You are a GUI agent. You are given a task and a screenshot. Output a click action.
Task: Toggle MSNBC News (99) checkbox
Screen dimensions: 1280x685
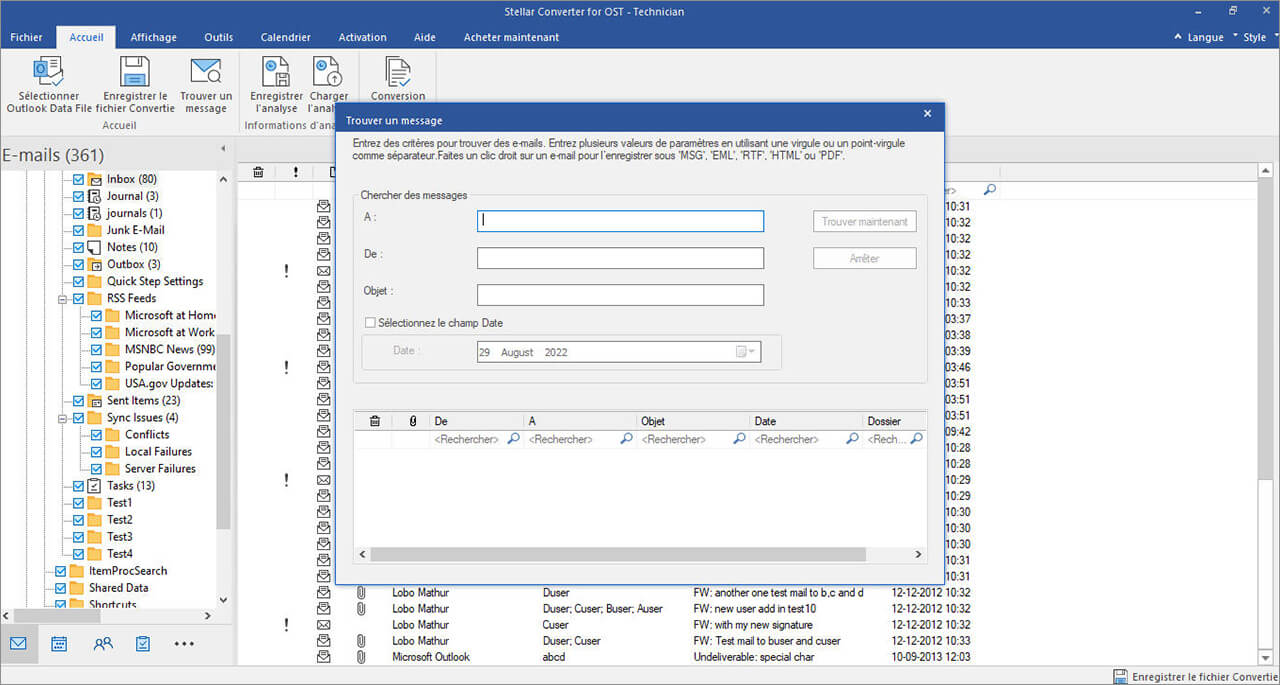[x=96, y=349]
